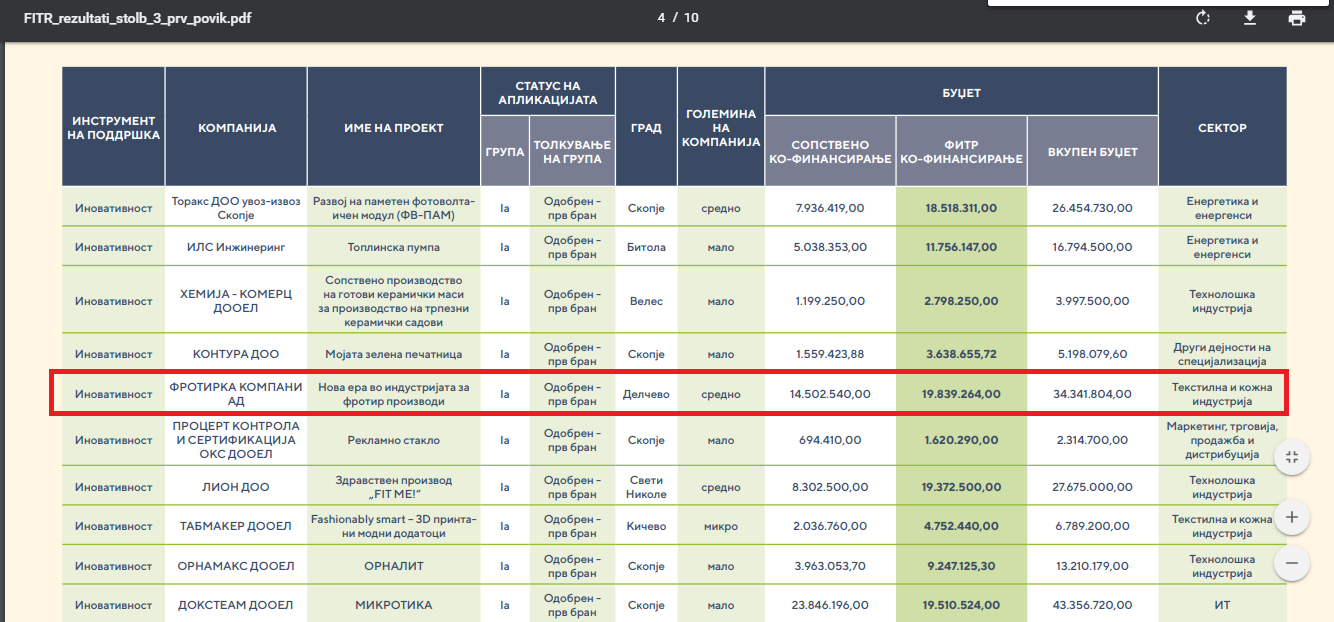The height and width of the screenshot is (622, 1334).
Task: Select company КОНТУРА ДОО
Action: click(237, 354)
